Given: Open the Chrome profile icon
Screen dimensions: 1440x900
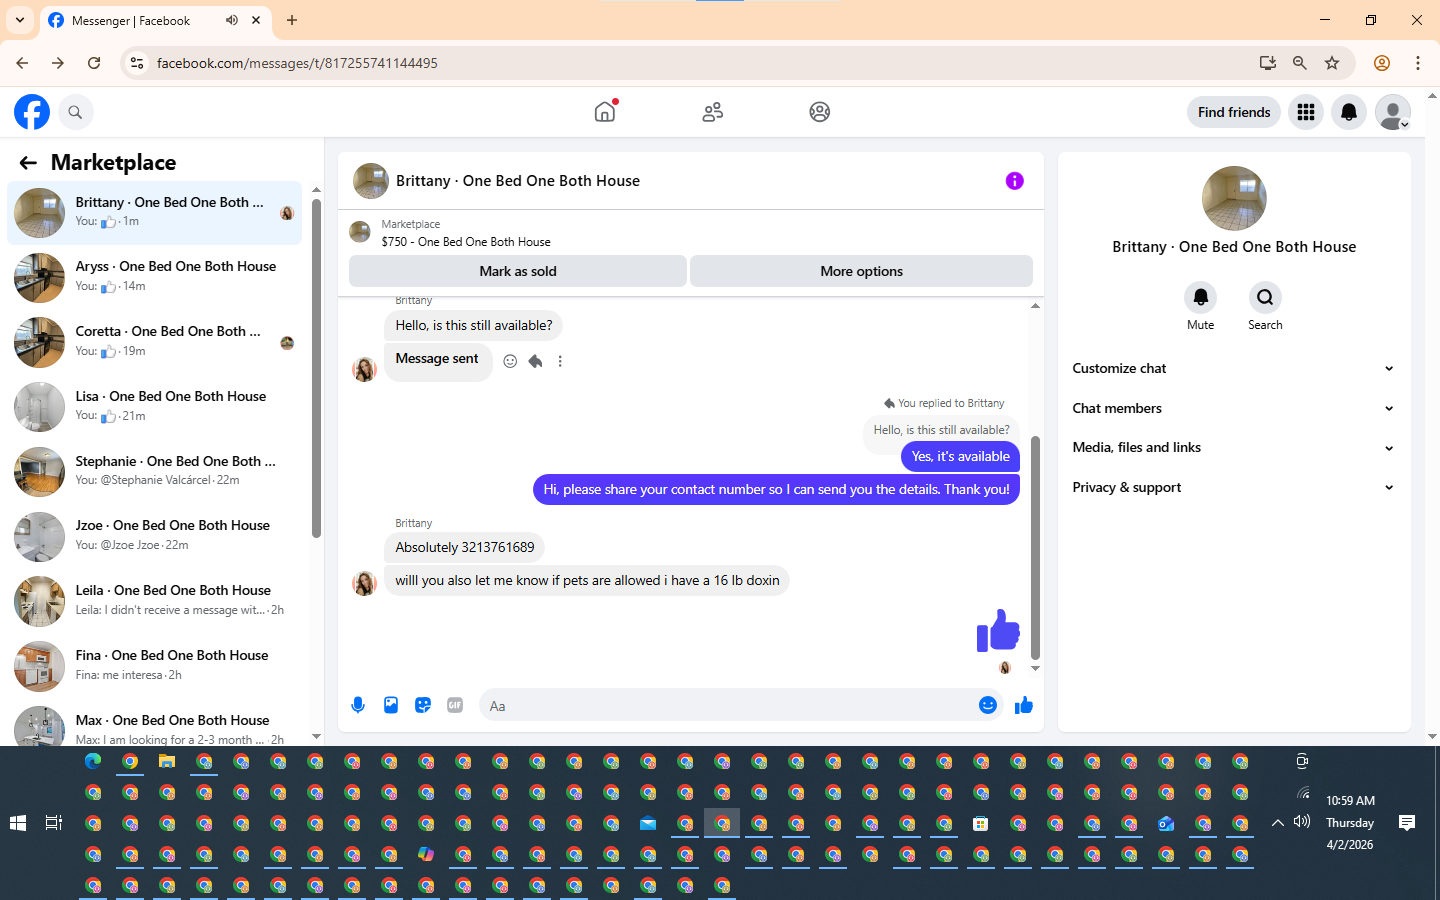Looking at the screenshot, I should point(1382,63).
